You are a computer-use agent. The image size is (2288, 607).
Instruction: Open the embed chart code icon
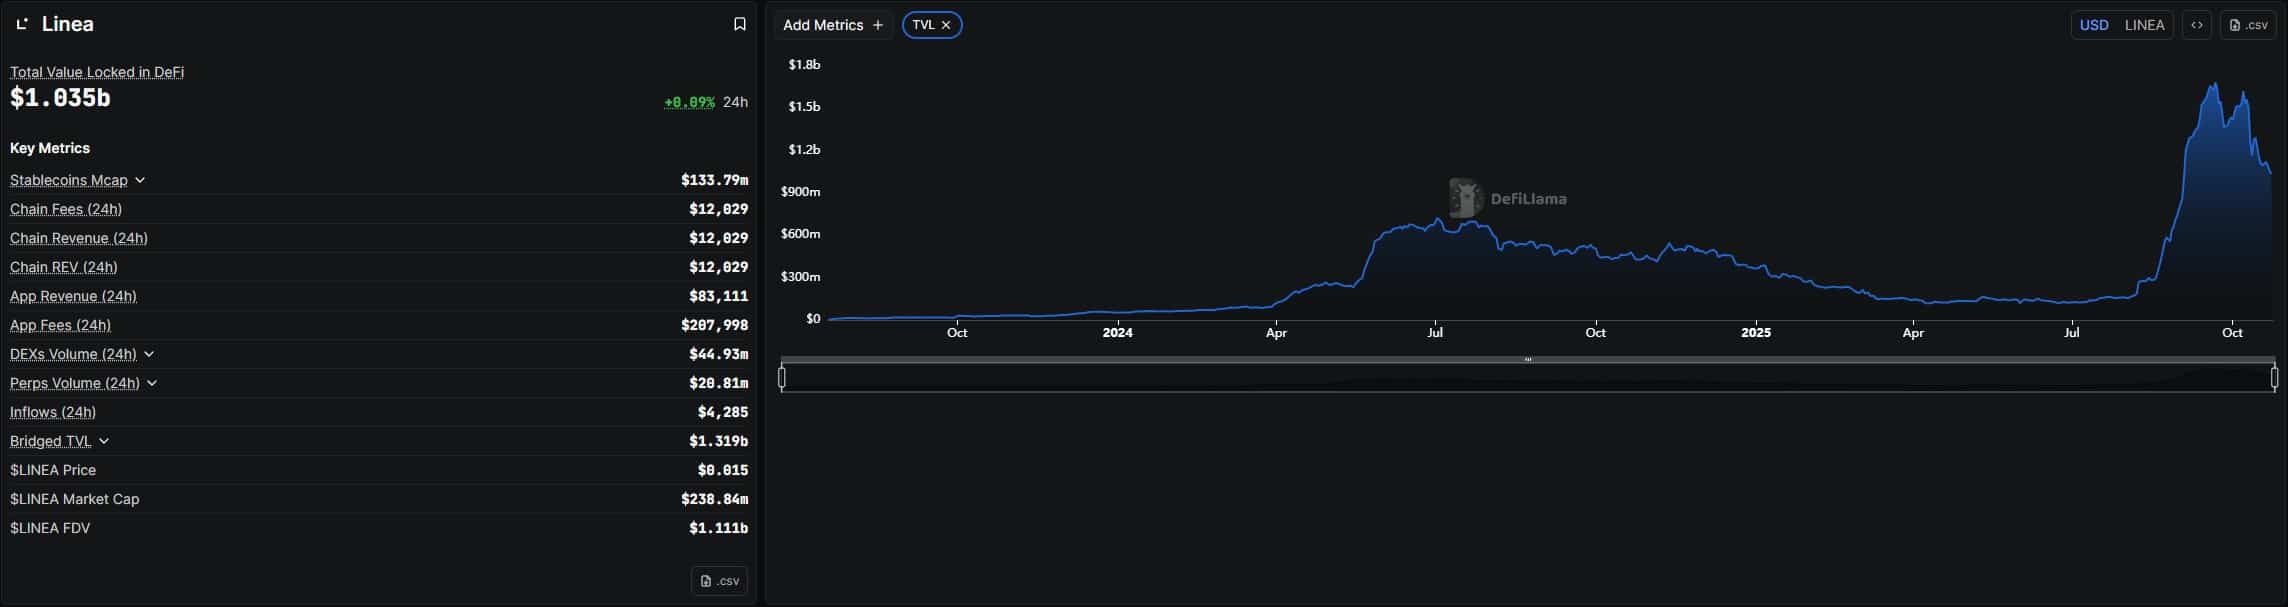tap(2196, 25)
